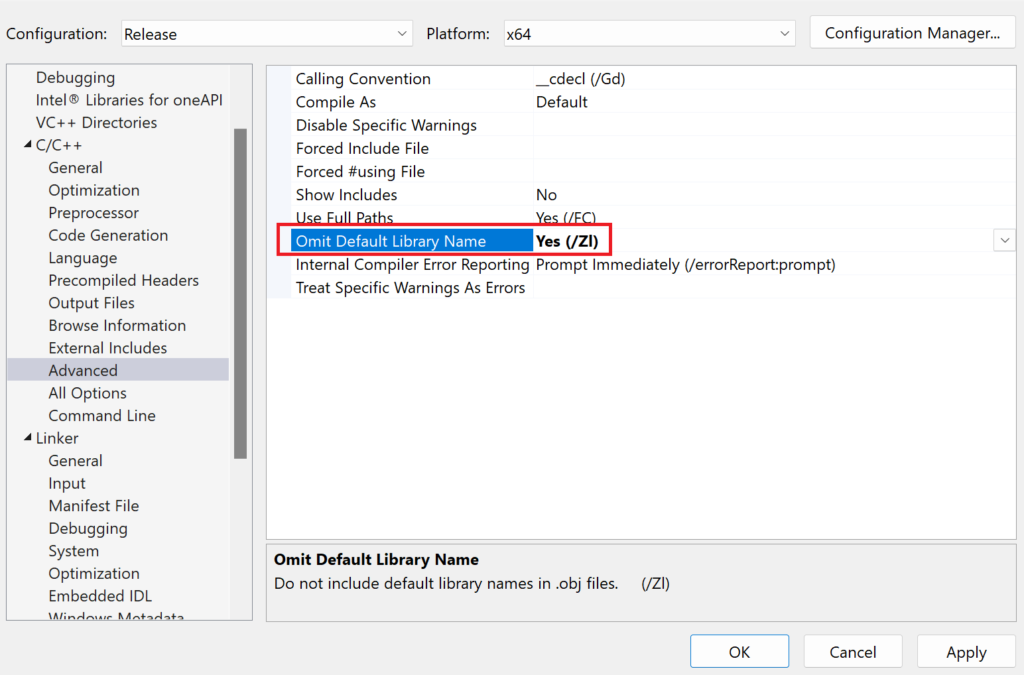Select Manifest File under Linker
Viewport: 1024px width, 675px height.
(x=94, y=506)
